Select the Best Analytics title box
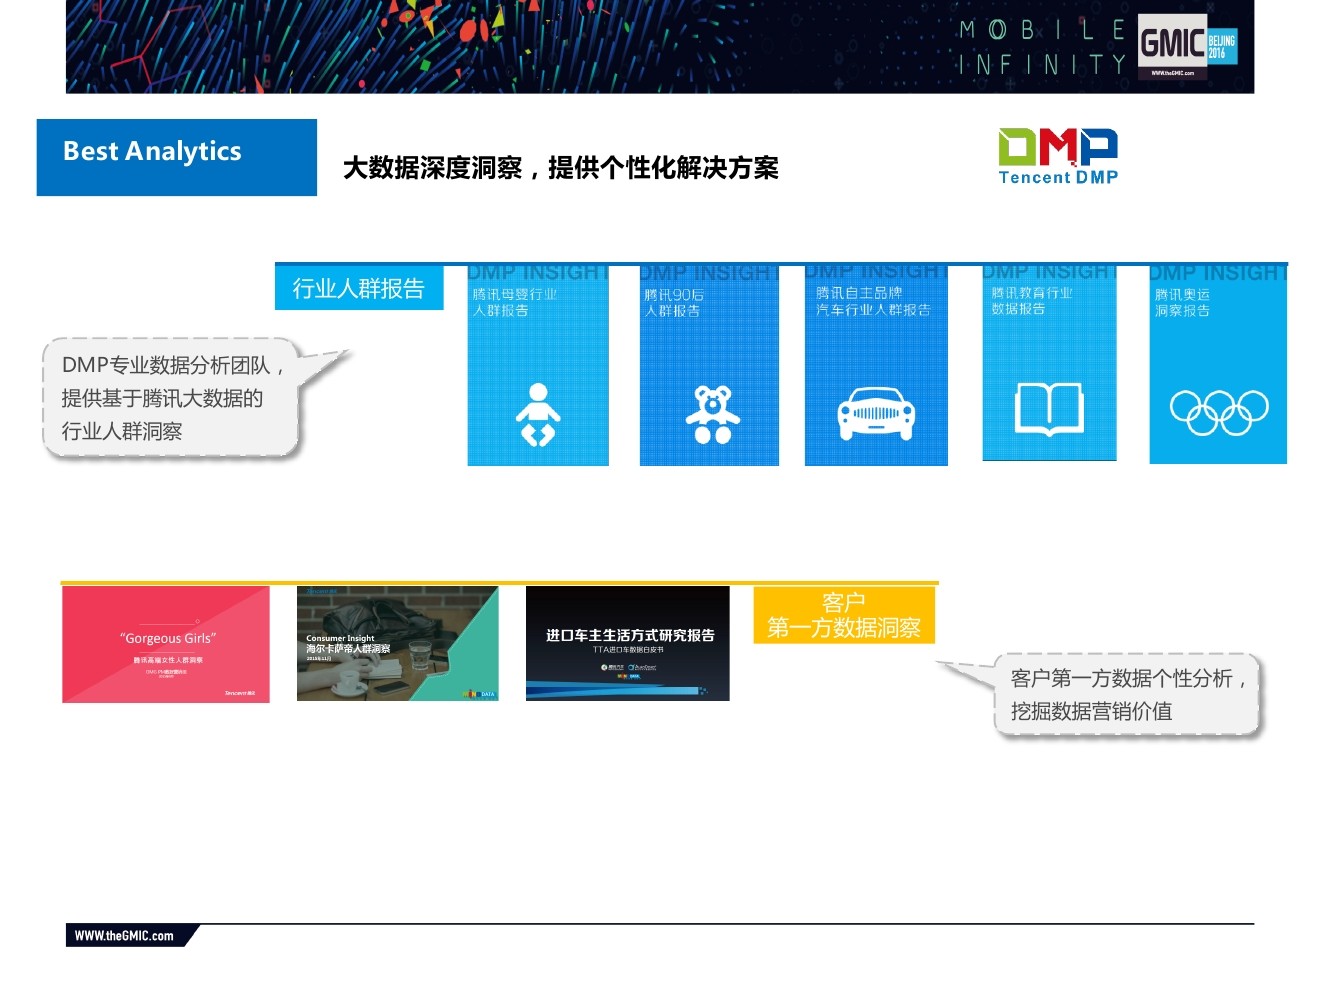The width and height of the screenshot is (1320, 990). pos(177,157)
